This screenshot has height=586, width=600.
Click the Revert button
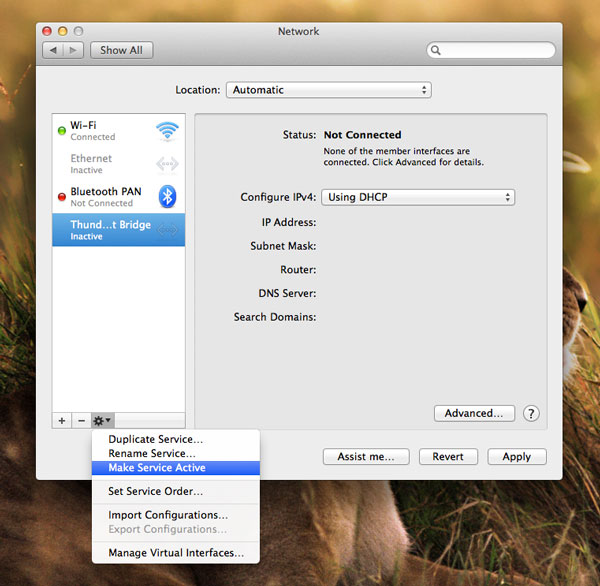click(448, 457)
